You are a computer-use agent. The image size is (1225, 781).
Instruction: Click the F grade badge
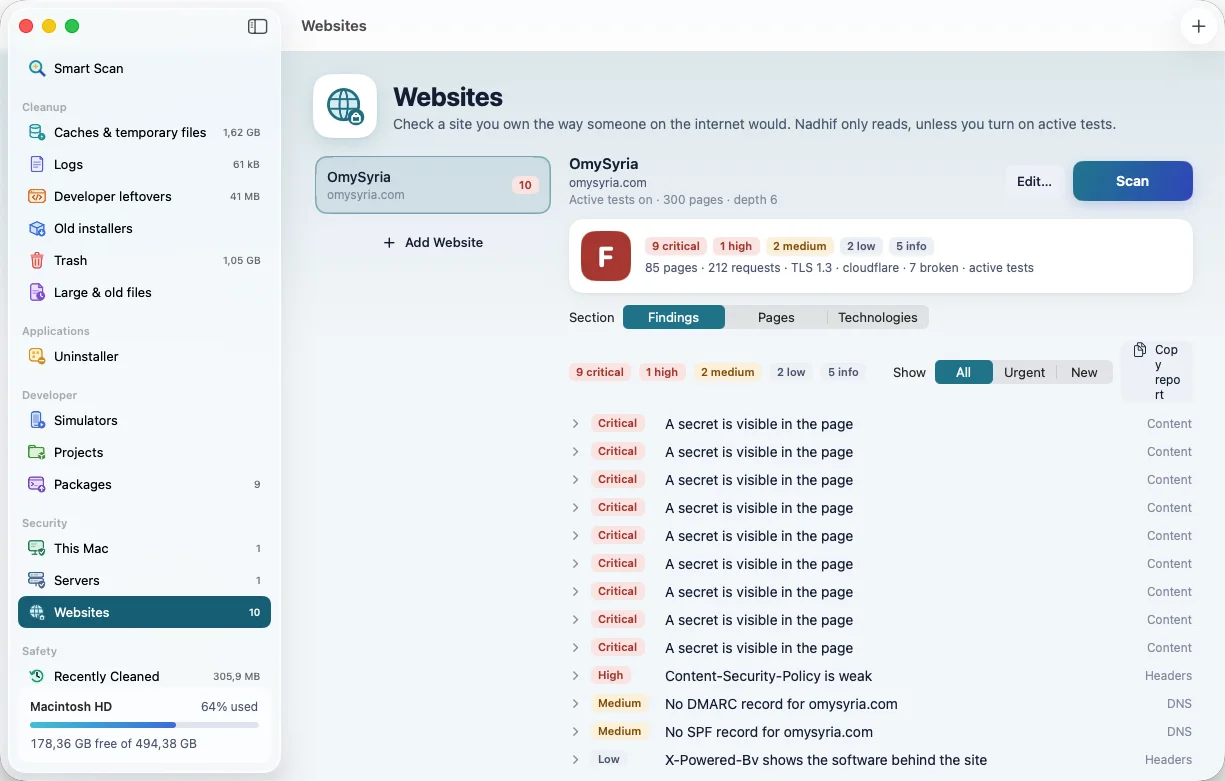(606, 256)
